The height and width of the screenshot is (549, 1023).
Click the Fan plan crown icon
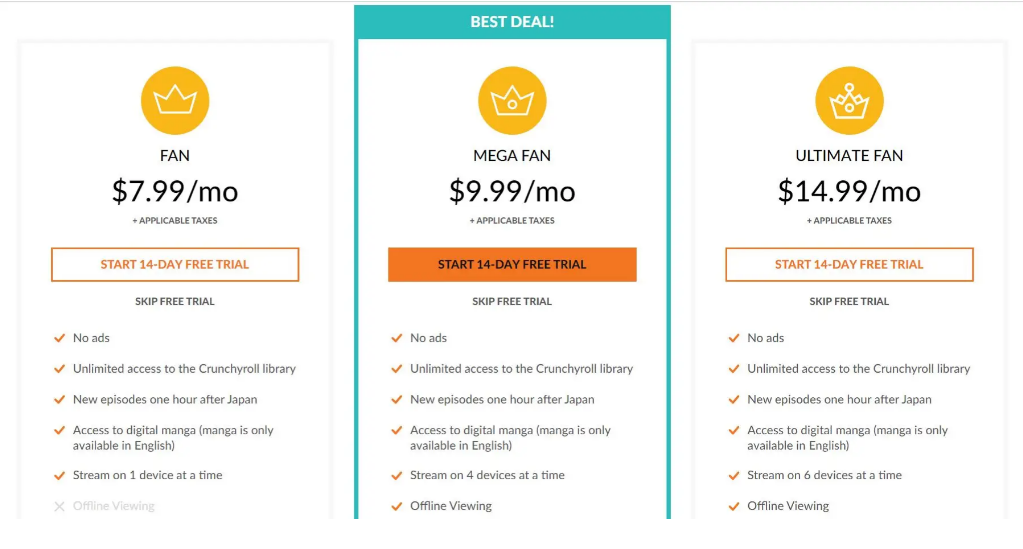point(175,101)
